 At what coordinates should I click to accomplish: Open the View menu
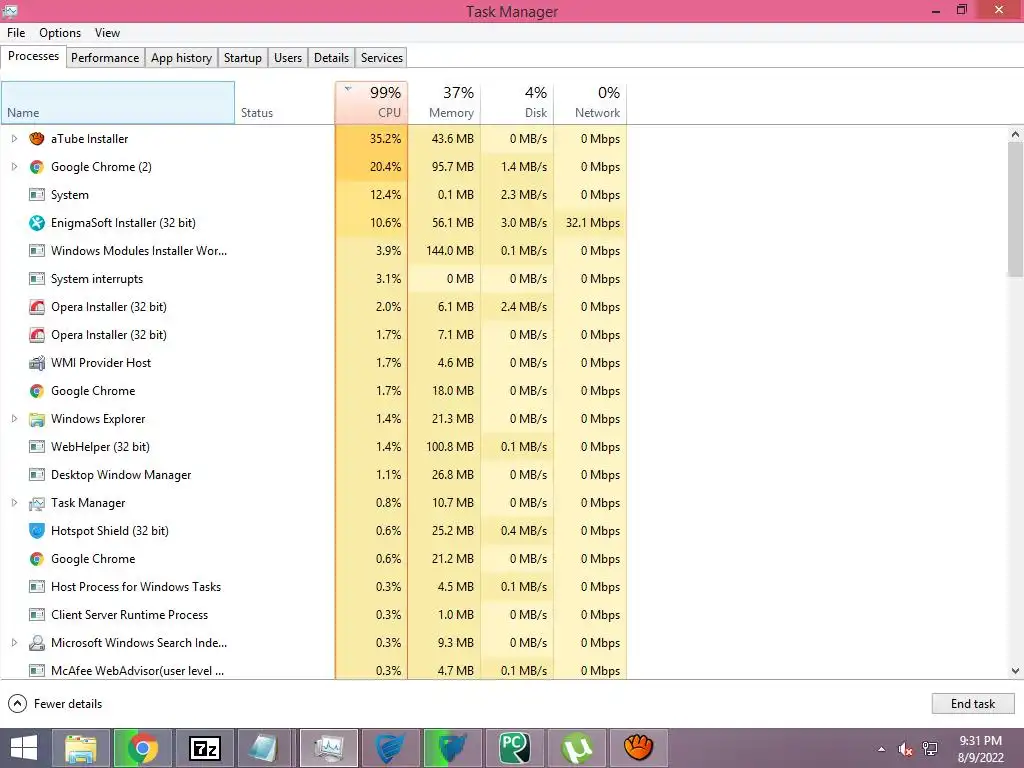[107, 33]
